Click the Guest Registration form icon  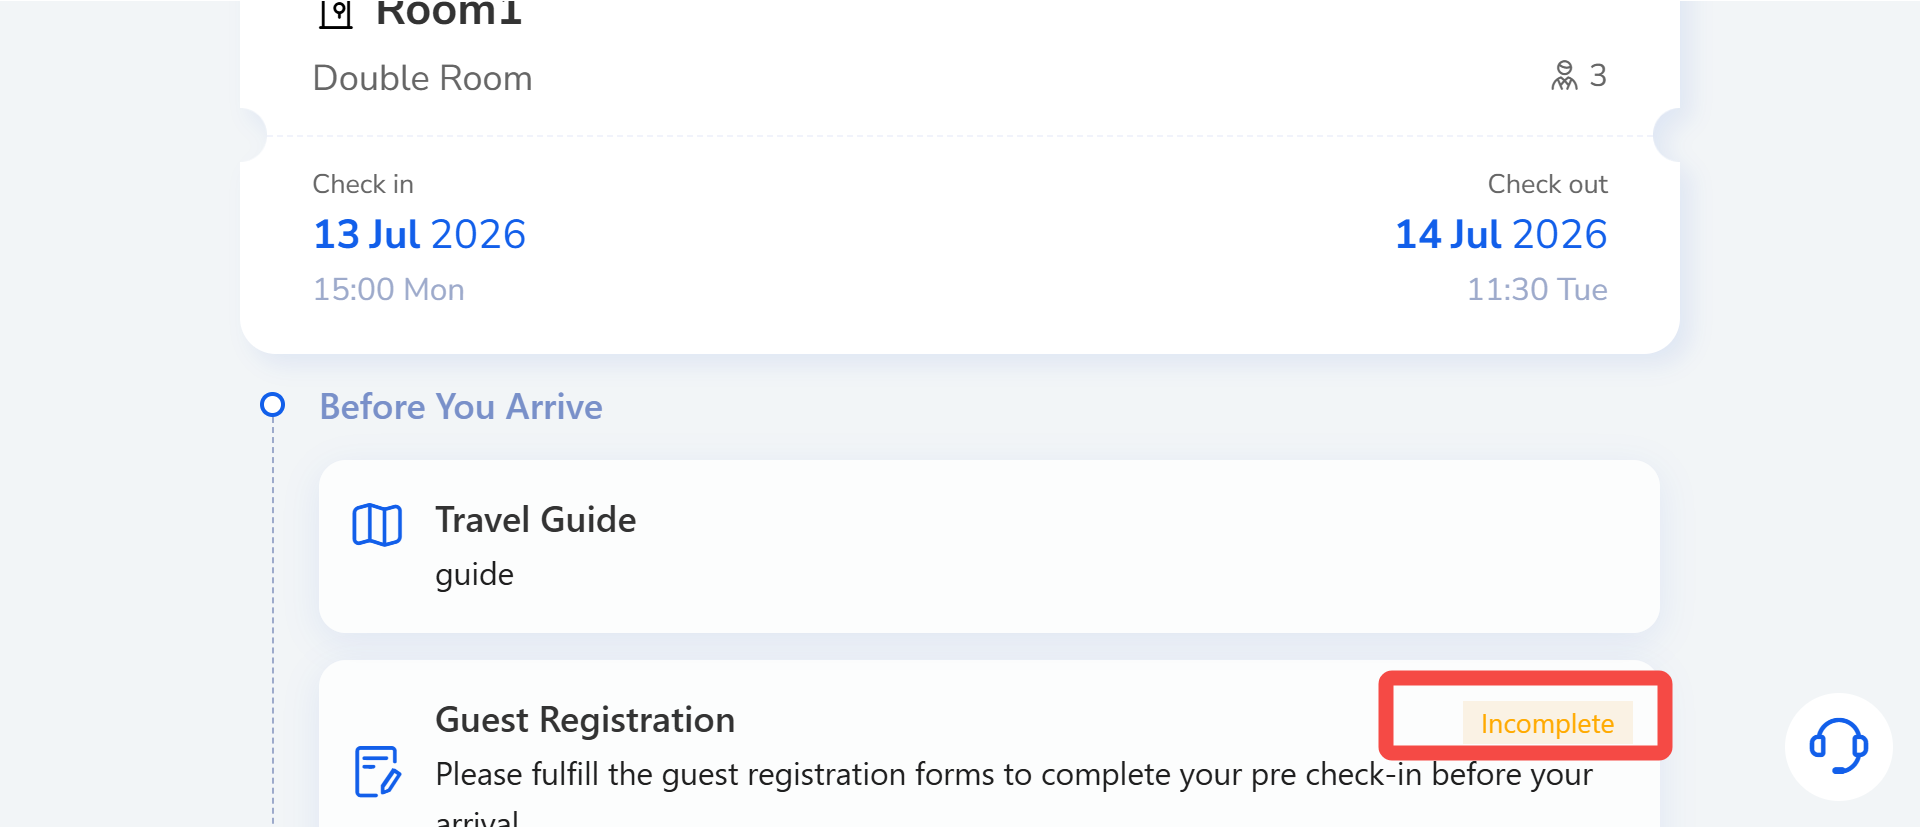click(378, 771)
